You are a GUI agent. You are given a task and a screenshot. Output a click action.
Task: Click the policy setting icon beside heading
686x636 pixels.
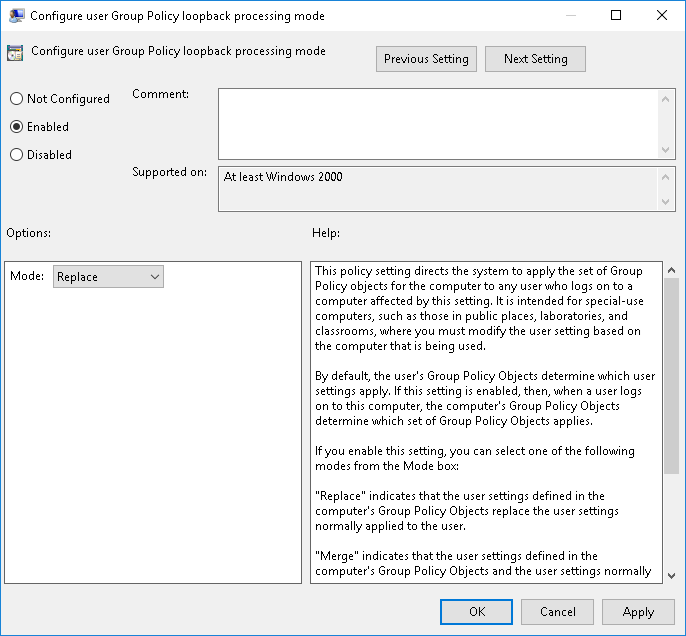click(x=16, y=54)
